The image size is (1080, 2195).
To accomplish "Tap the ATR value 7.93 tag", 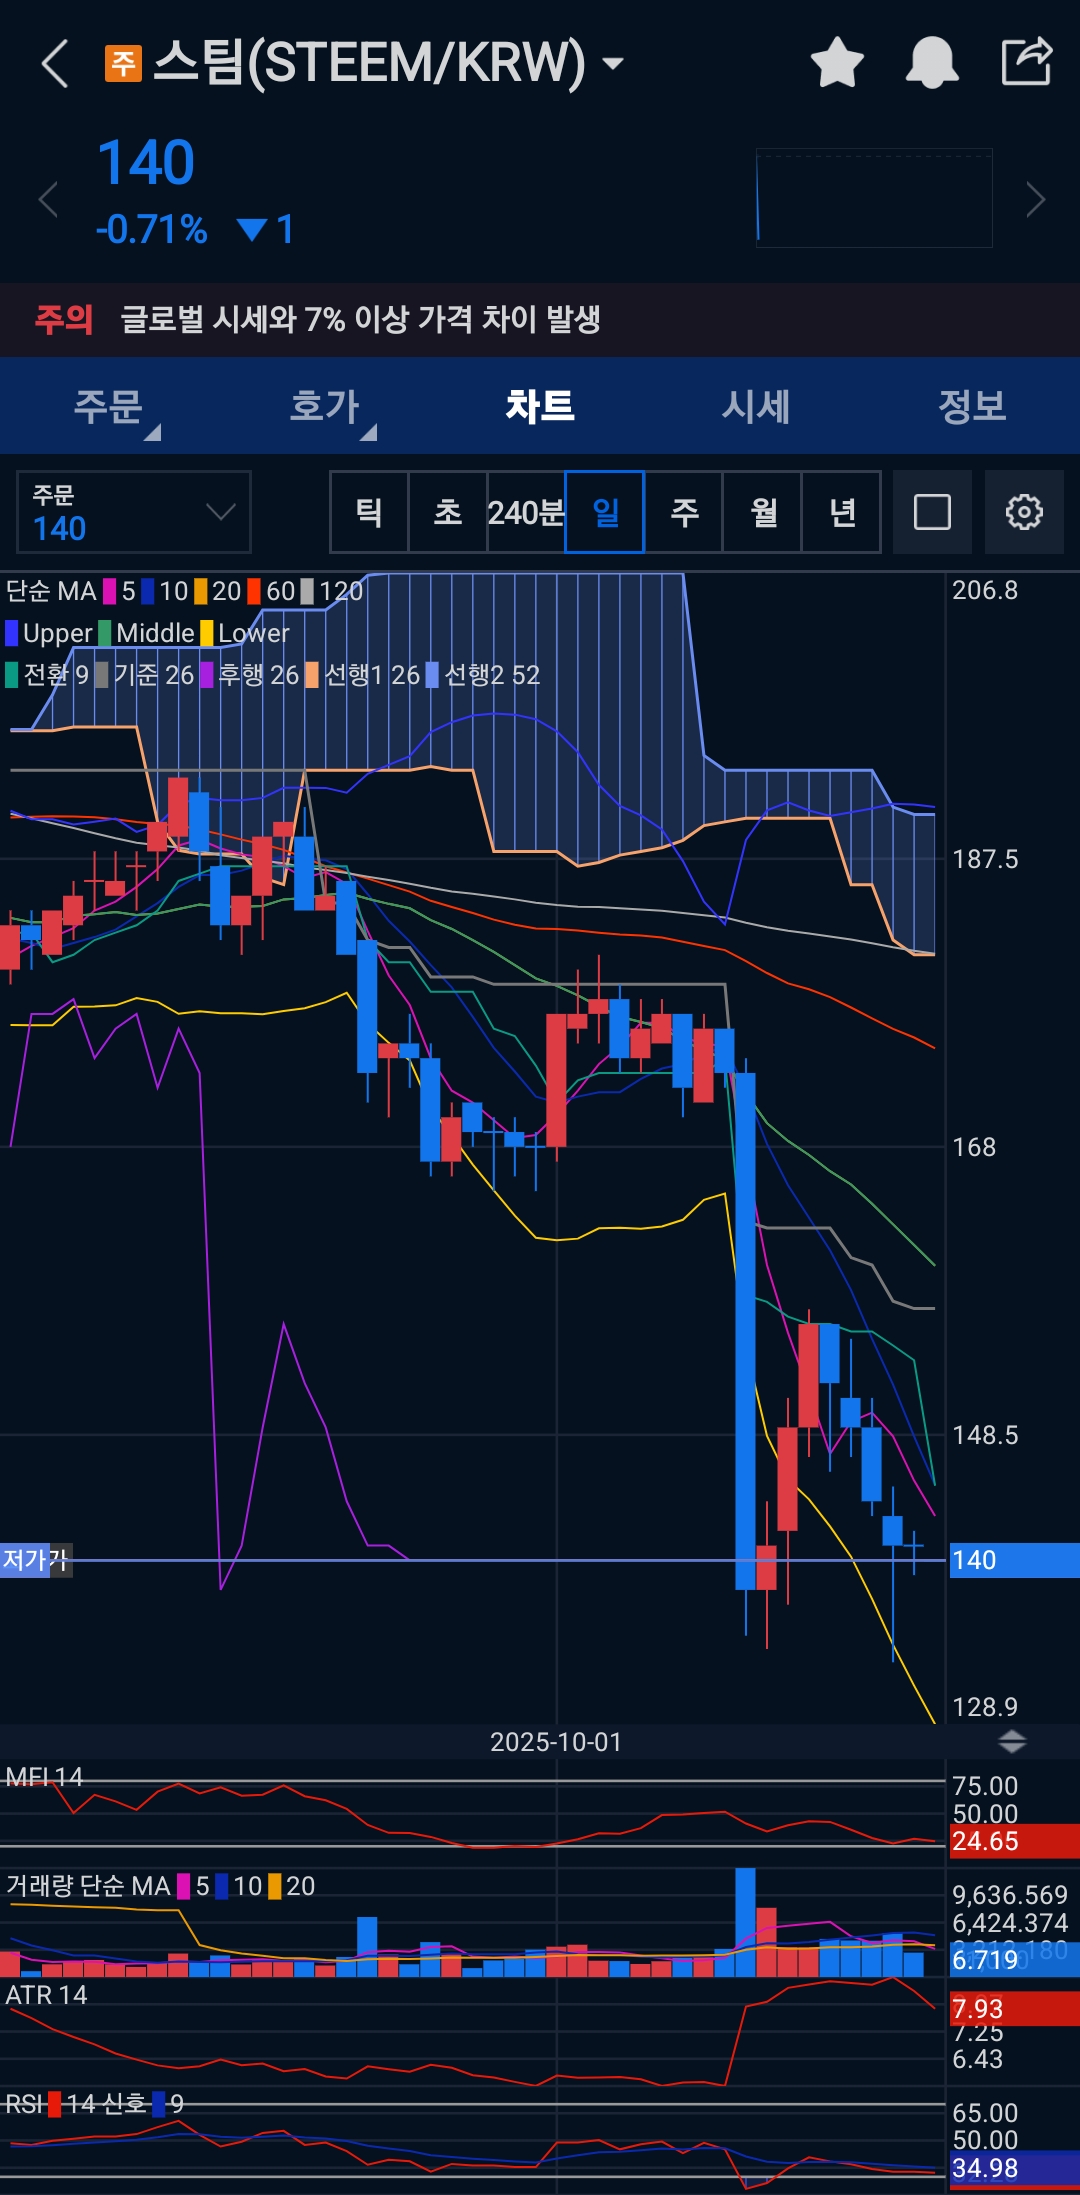I will (1013, 2009).
